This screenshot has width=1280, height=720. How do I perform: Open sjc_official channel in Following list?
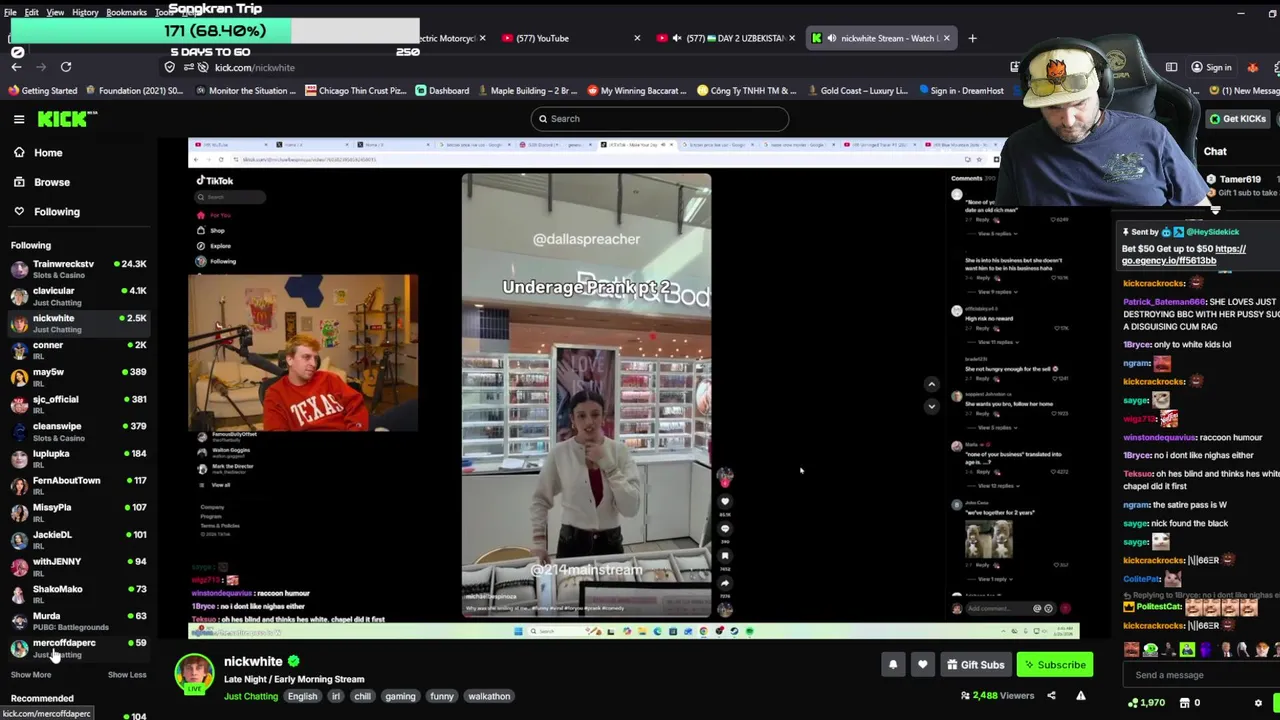pyautogui.click(x=78, y=404)
